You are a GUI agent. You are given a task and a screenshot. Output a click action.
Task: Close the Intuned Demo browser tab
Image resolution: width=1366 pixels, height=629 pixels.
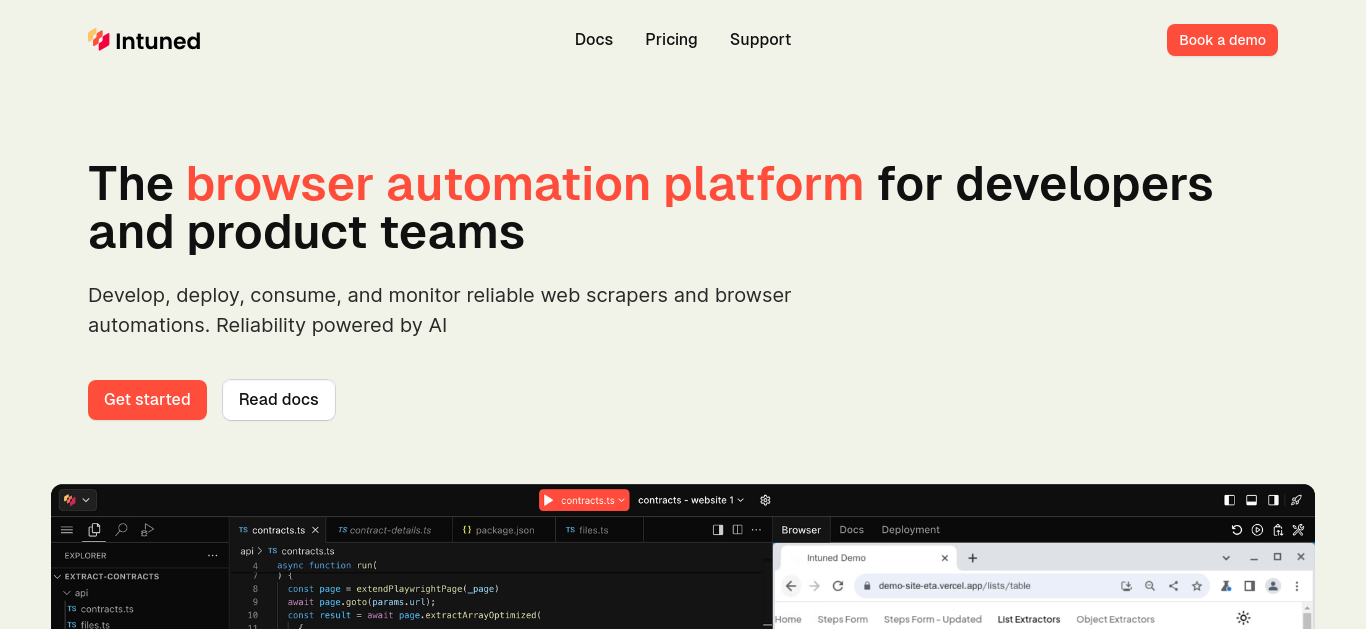944,558
